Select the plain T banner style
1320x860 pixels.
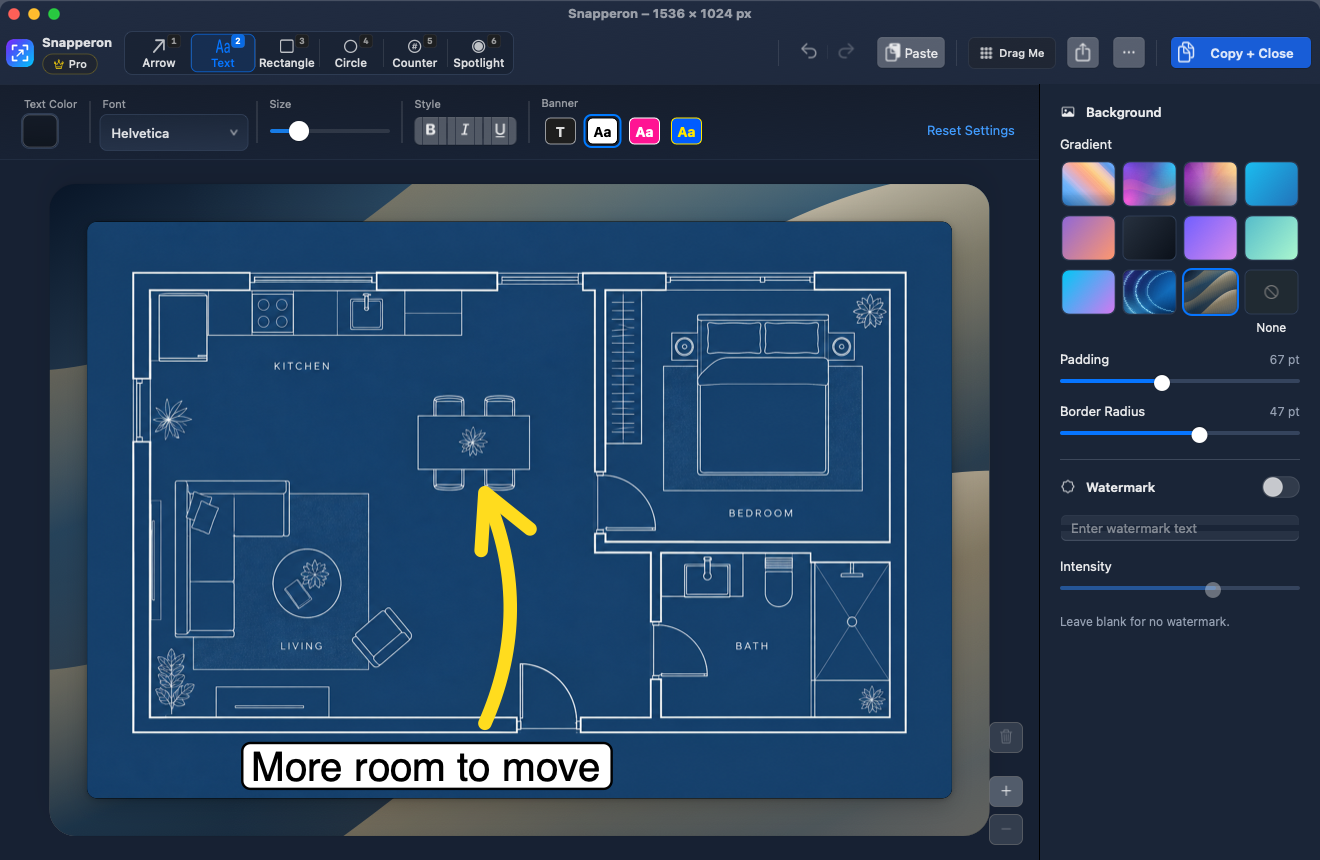pos(560,131)
